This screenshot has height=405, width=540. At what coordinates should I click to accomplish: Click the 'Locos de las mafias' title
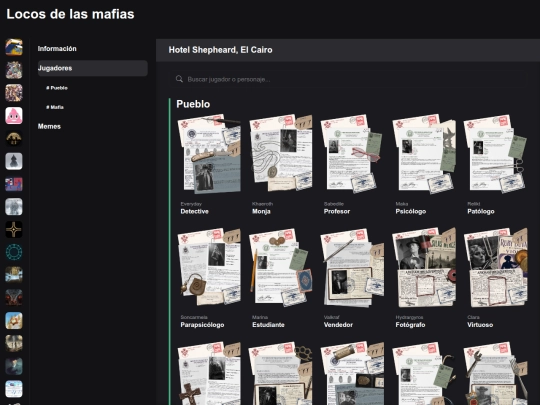(70, 14)
